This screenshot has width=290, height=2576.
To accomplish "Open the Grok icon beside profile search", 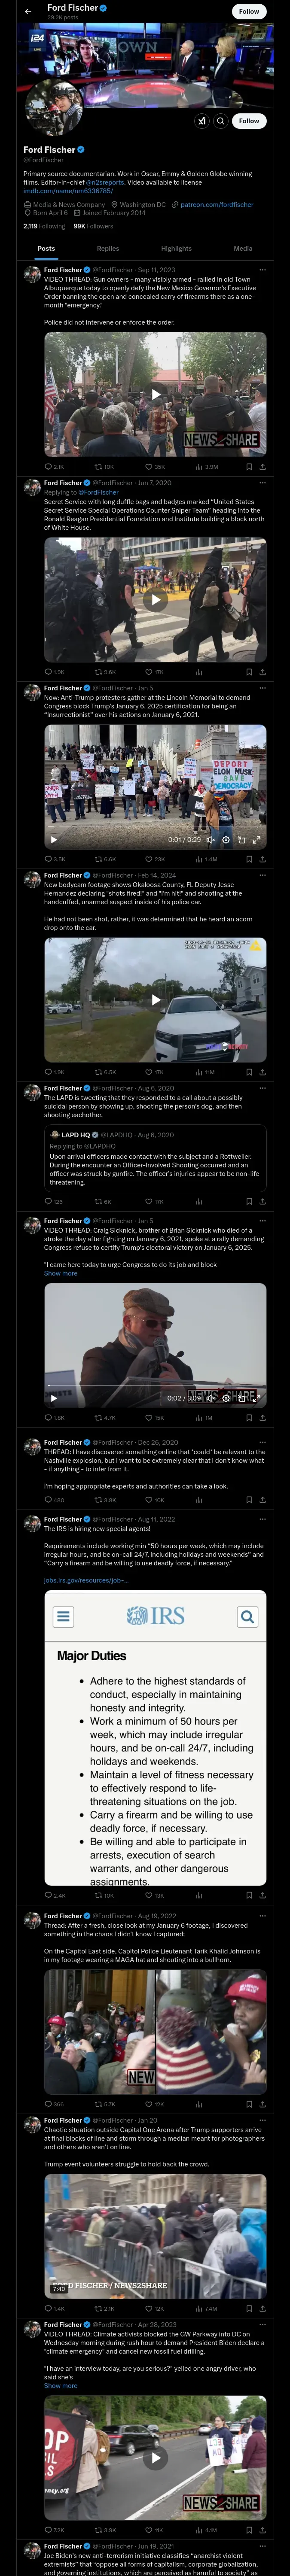I will click(202, 120).
